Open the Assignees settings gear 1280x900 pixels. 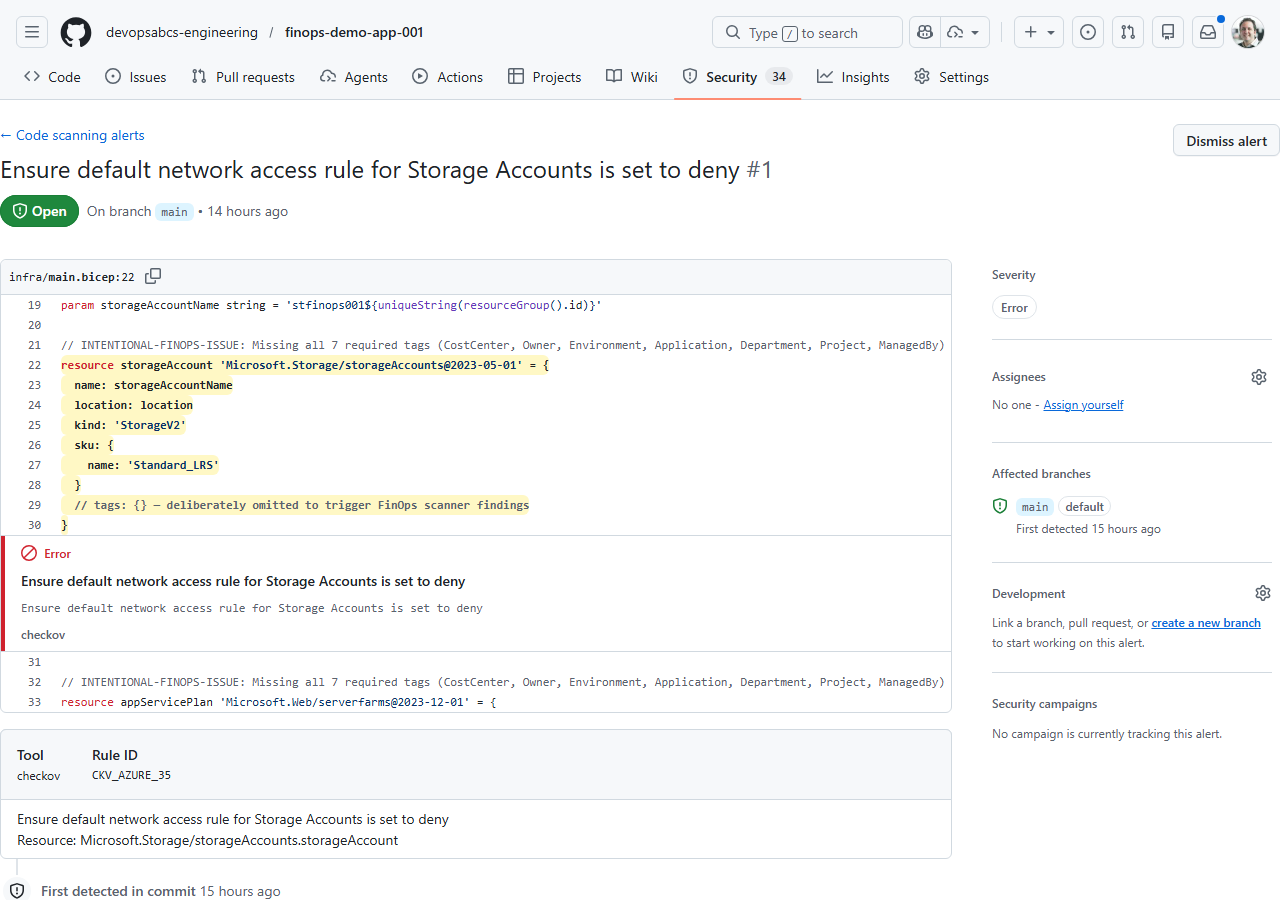click(1259, 377)
